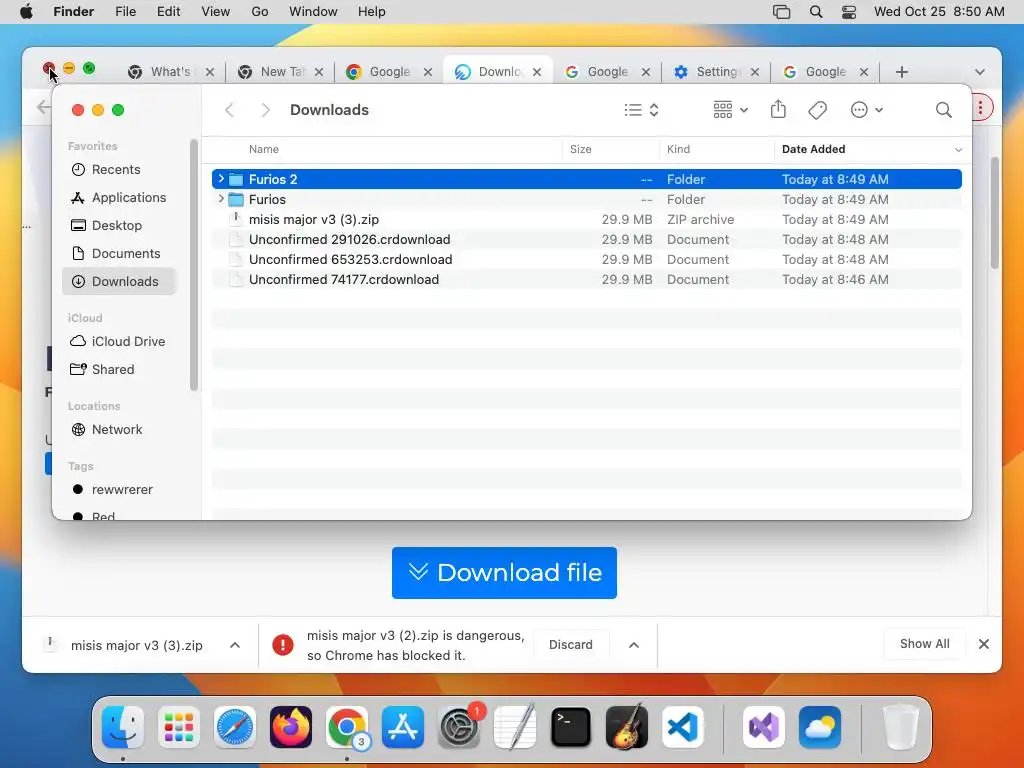The image size is (1024, 768).
Task: Toggle Date Added sort order chevron
Action: click(x=958, y=150)
